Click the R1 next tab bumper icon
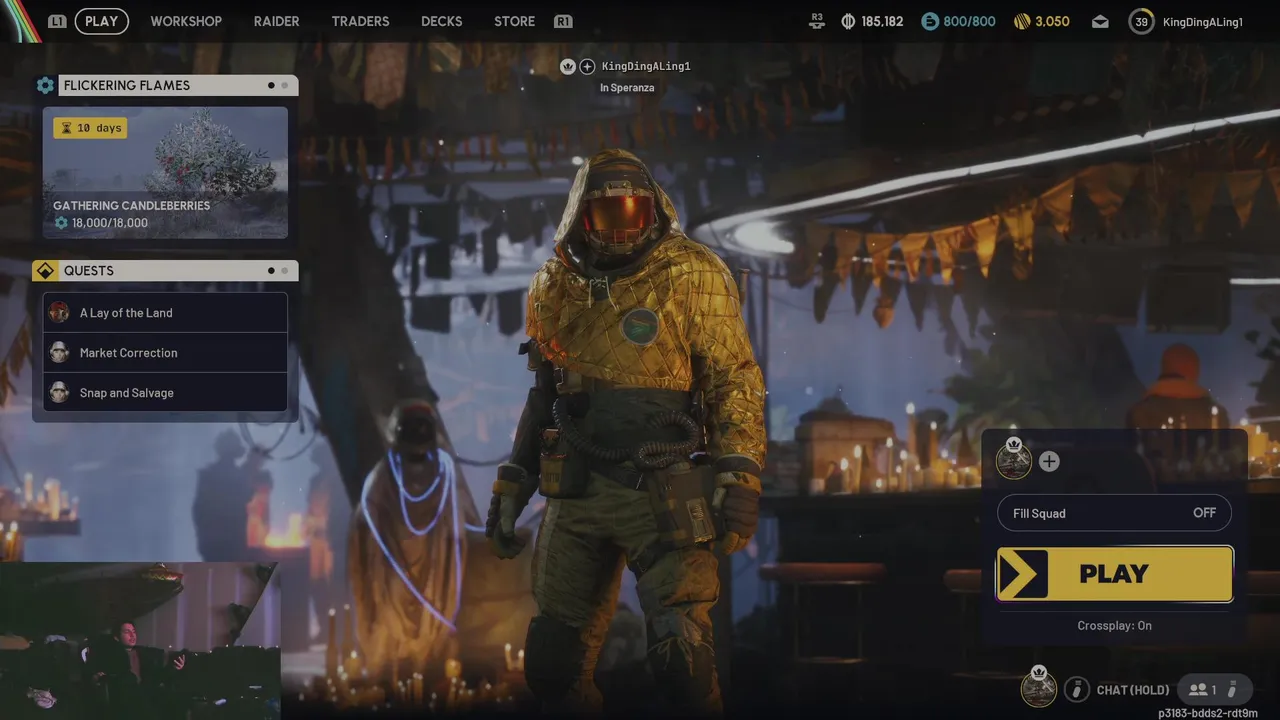The height and width of the screenshot is (720, 1280). (x=563, y=21)
